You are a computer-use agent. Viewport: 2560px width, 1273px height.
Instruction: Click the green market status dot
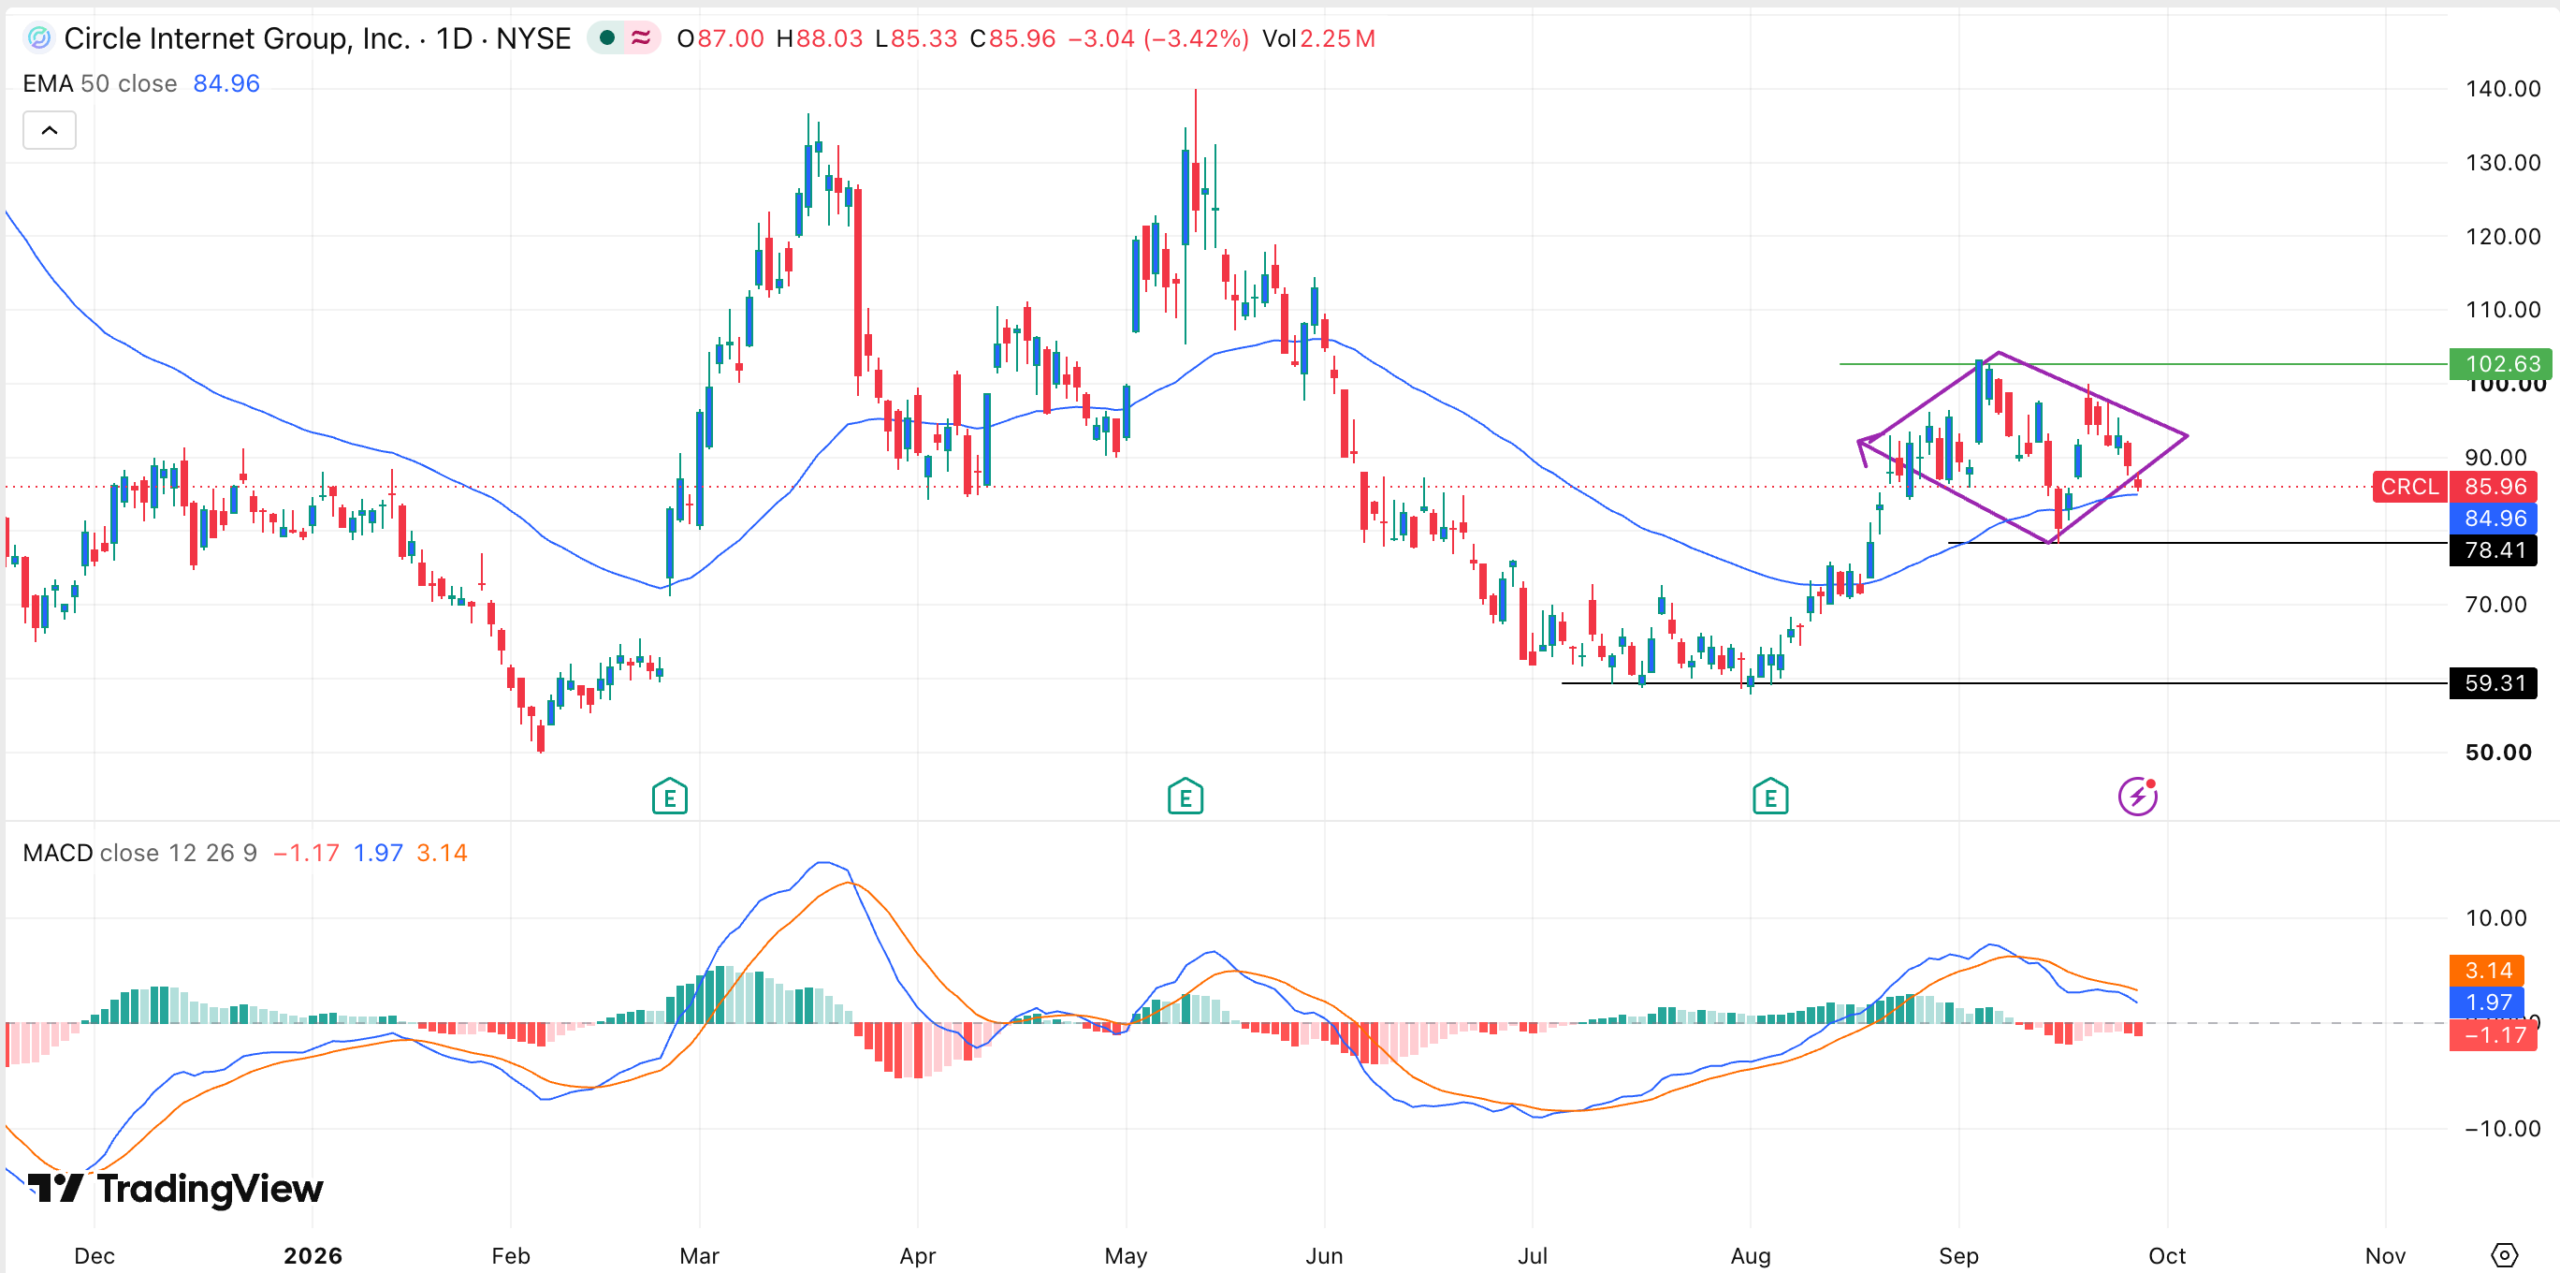(x=607, y=38)
